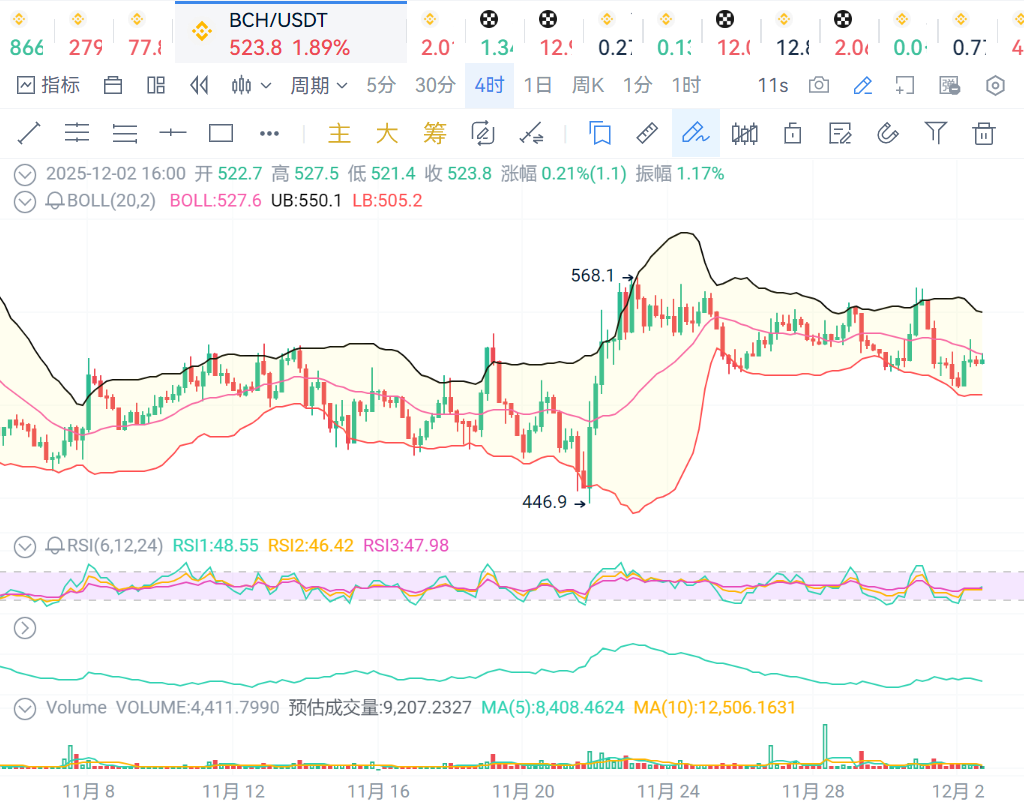Toggle the RSI indicator alert bell

(x=55, y=546)
